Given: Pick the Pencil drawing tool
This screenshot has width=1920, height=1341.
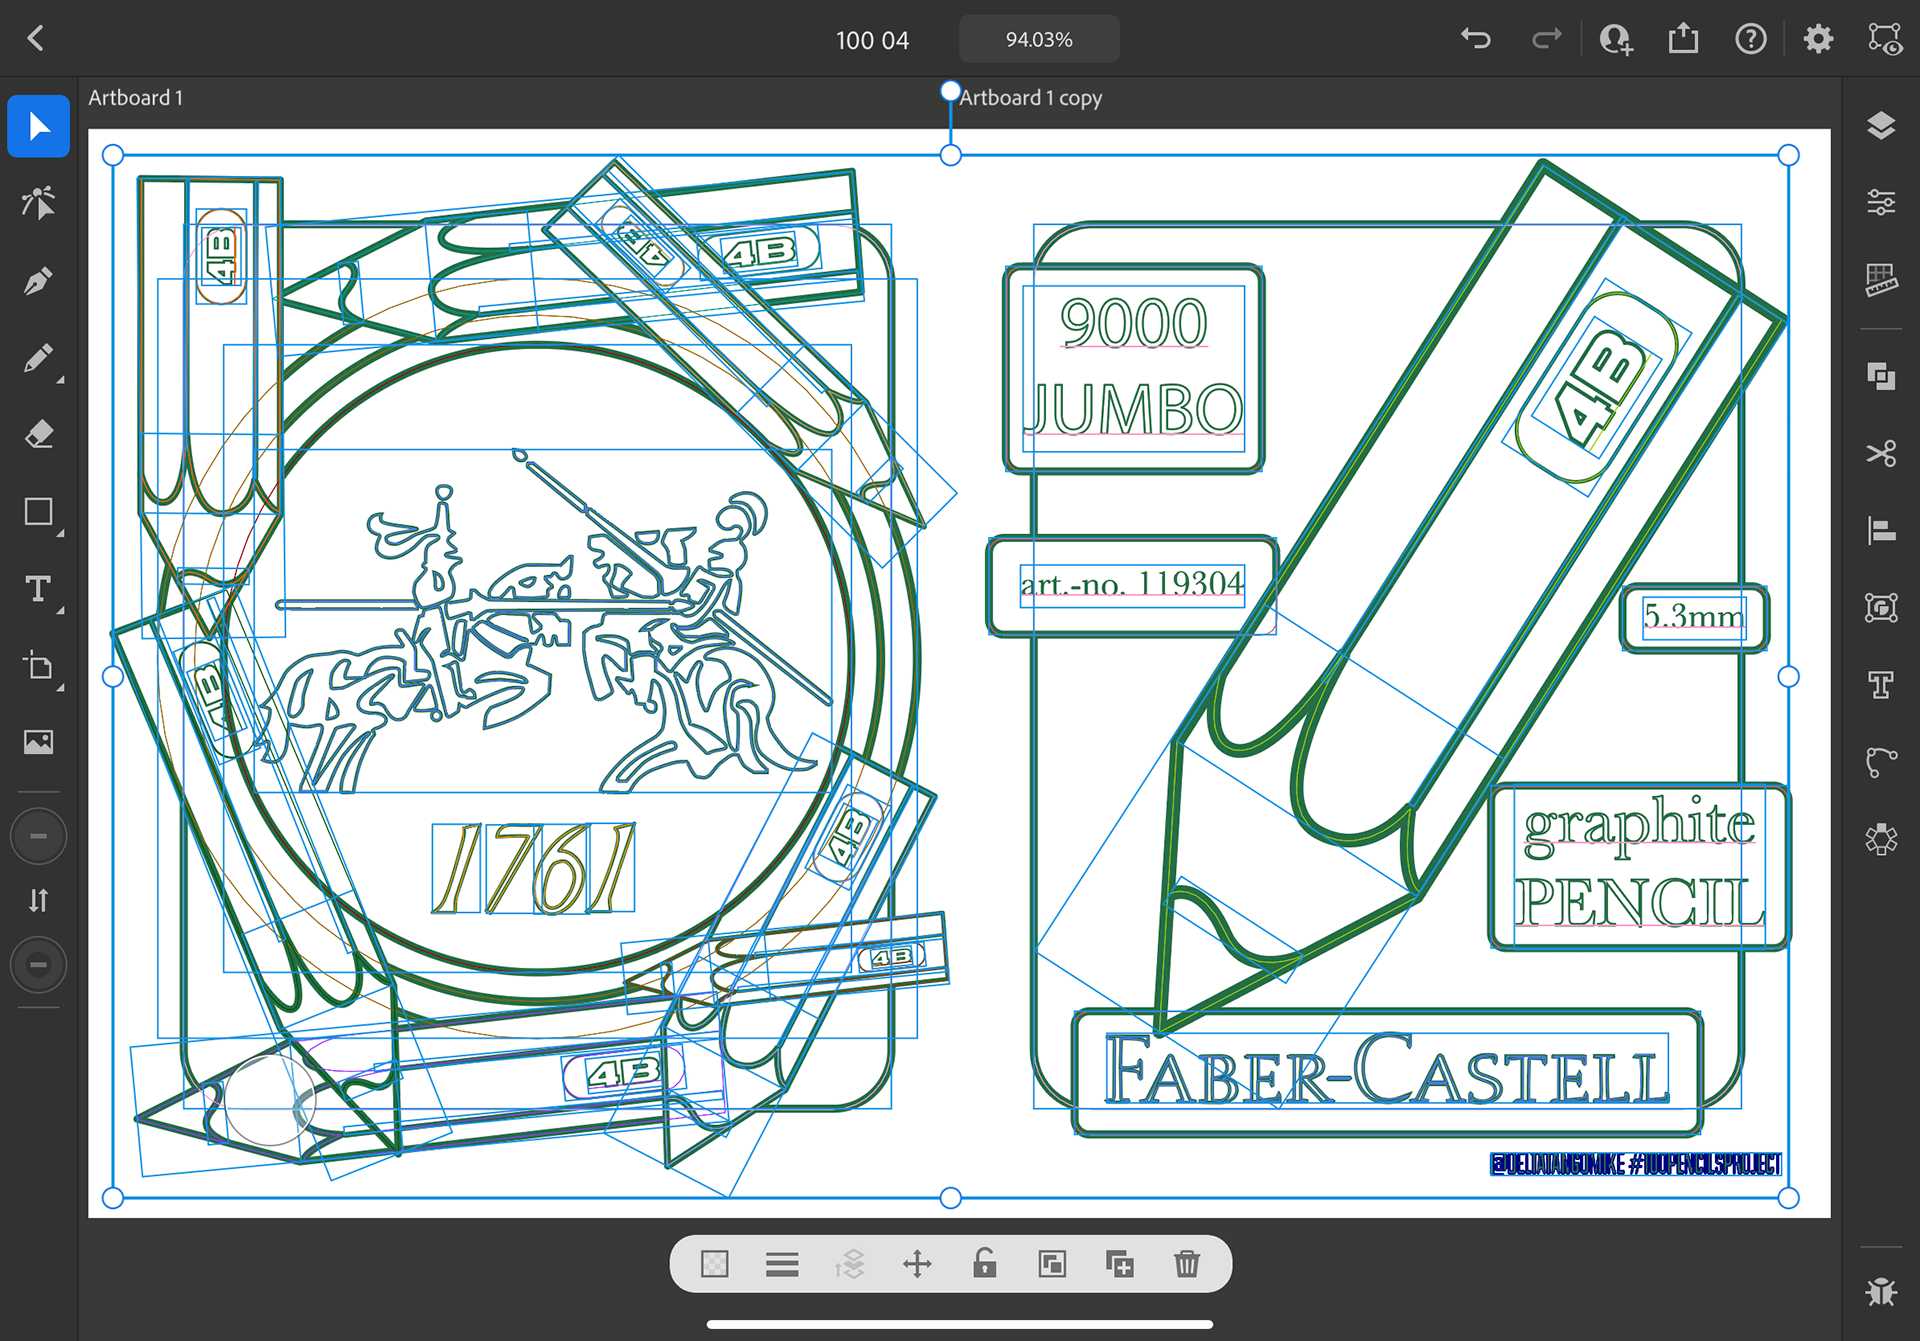Looking at the screenshot, I should [x=38, y=358].
